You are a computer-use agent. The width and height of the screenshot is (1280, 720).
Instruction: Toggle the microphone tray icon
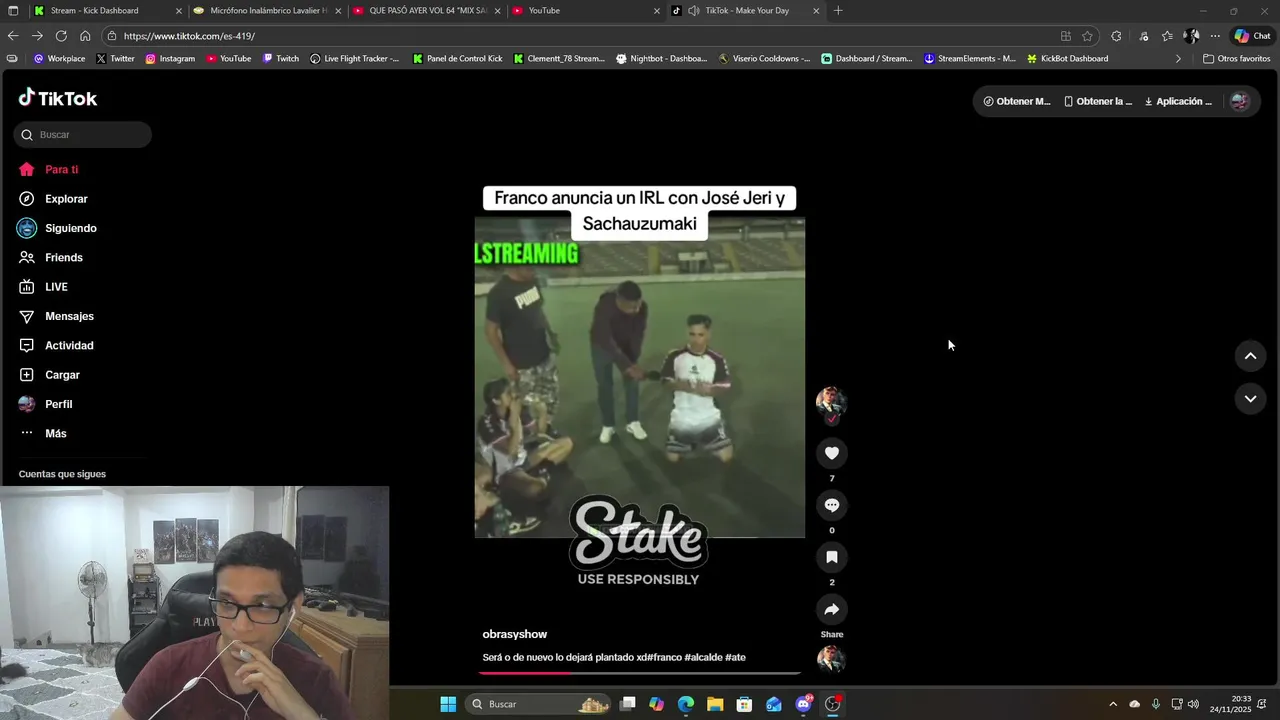coord(1156,704)
